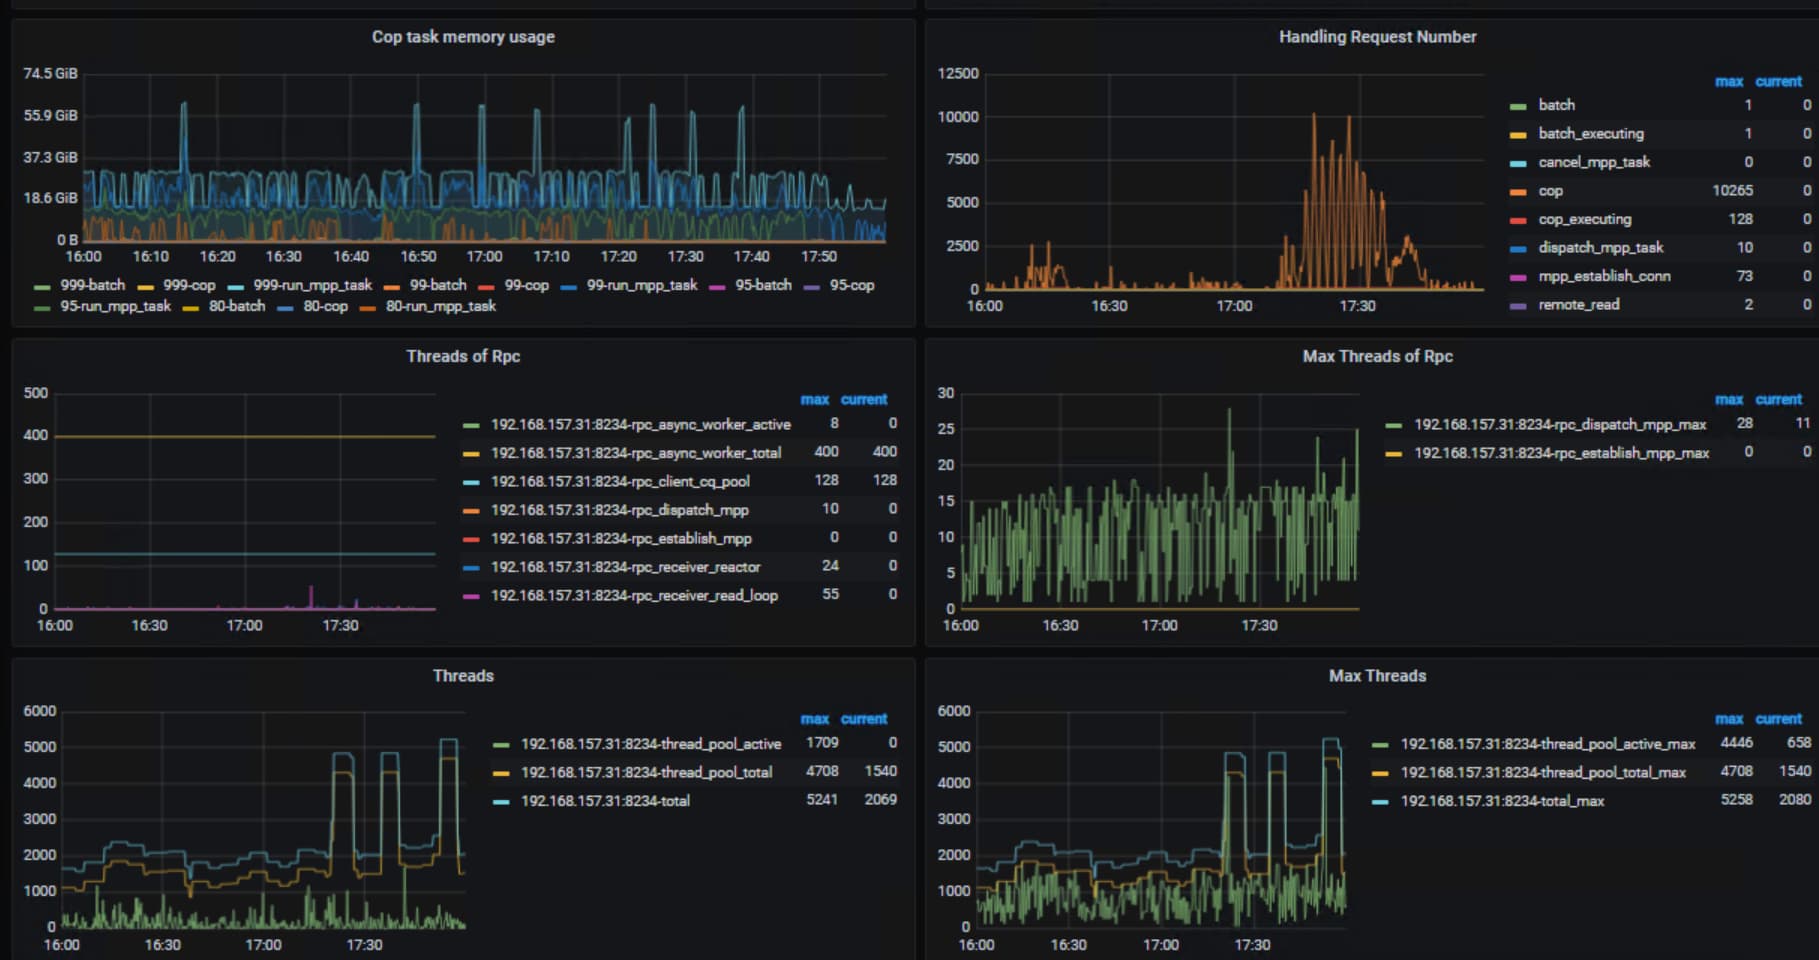Screen dimensions: 1819x960
Task: Click the remote_read legend color swatch
Action: (1518, 306)
